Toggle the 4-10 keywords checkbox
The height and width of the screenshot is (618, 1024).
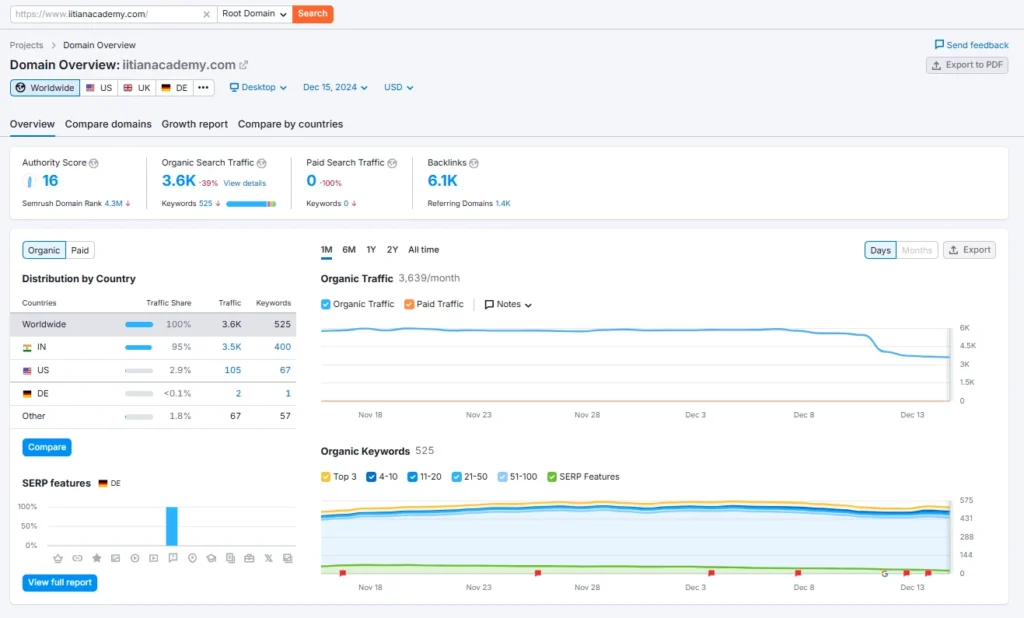pyautogui.click(x=371, y=477)
